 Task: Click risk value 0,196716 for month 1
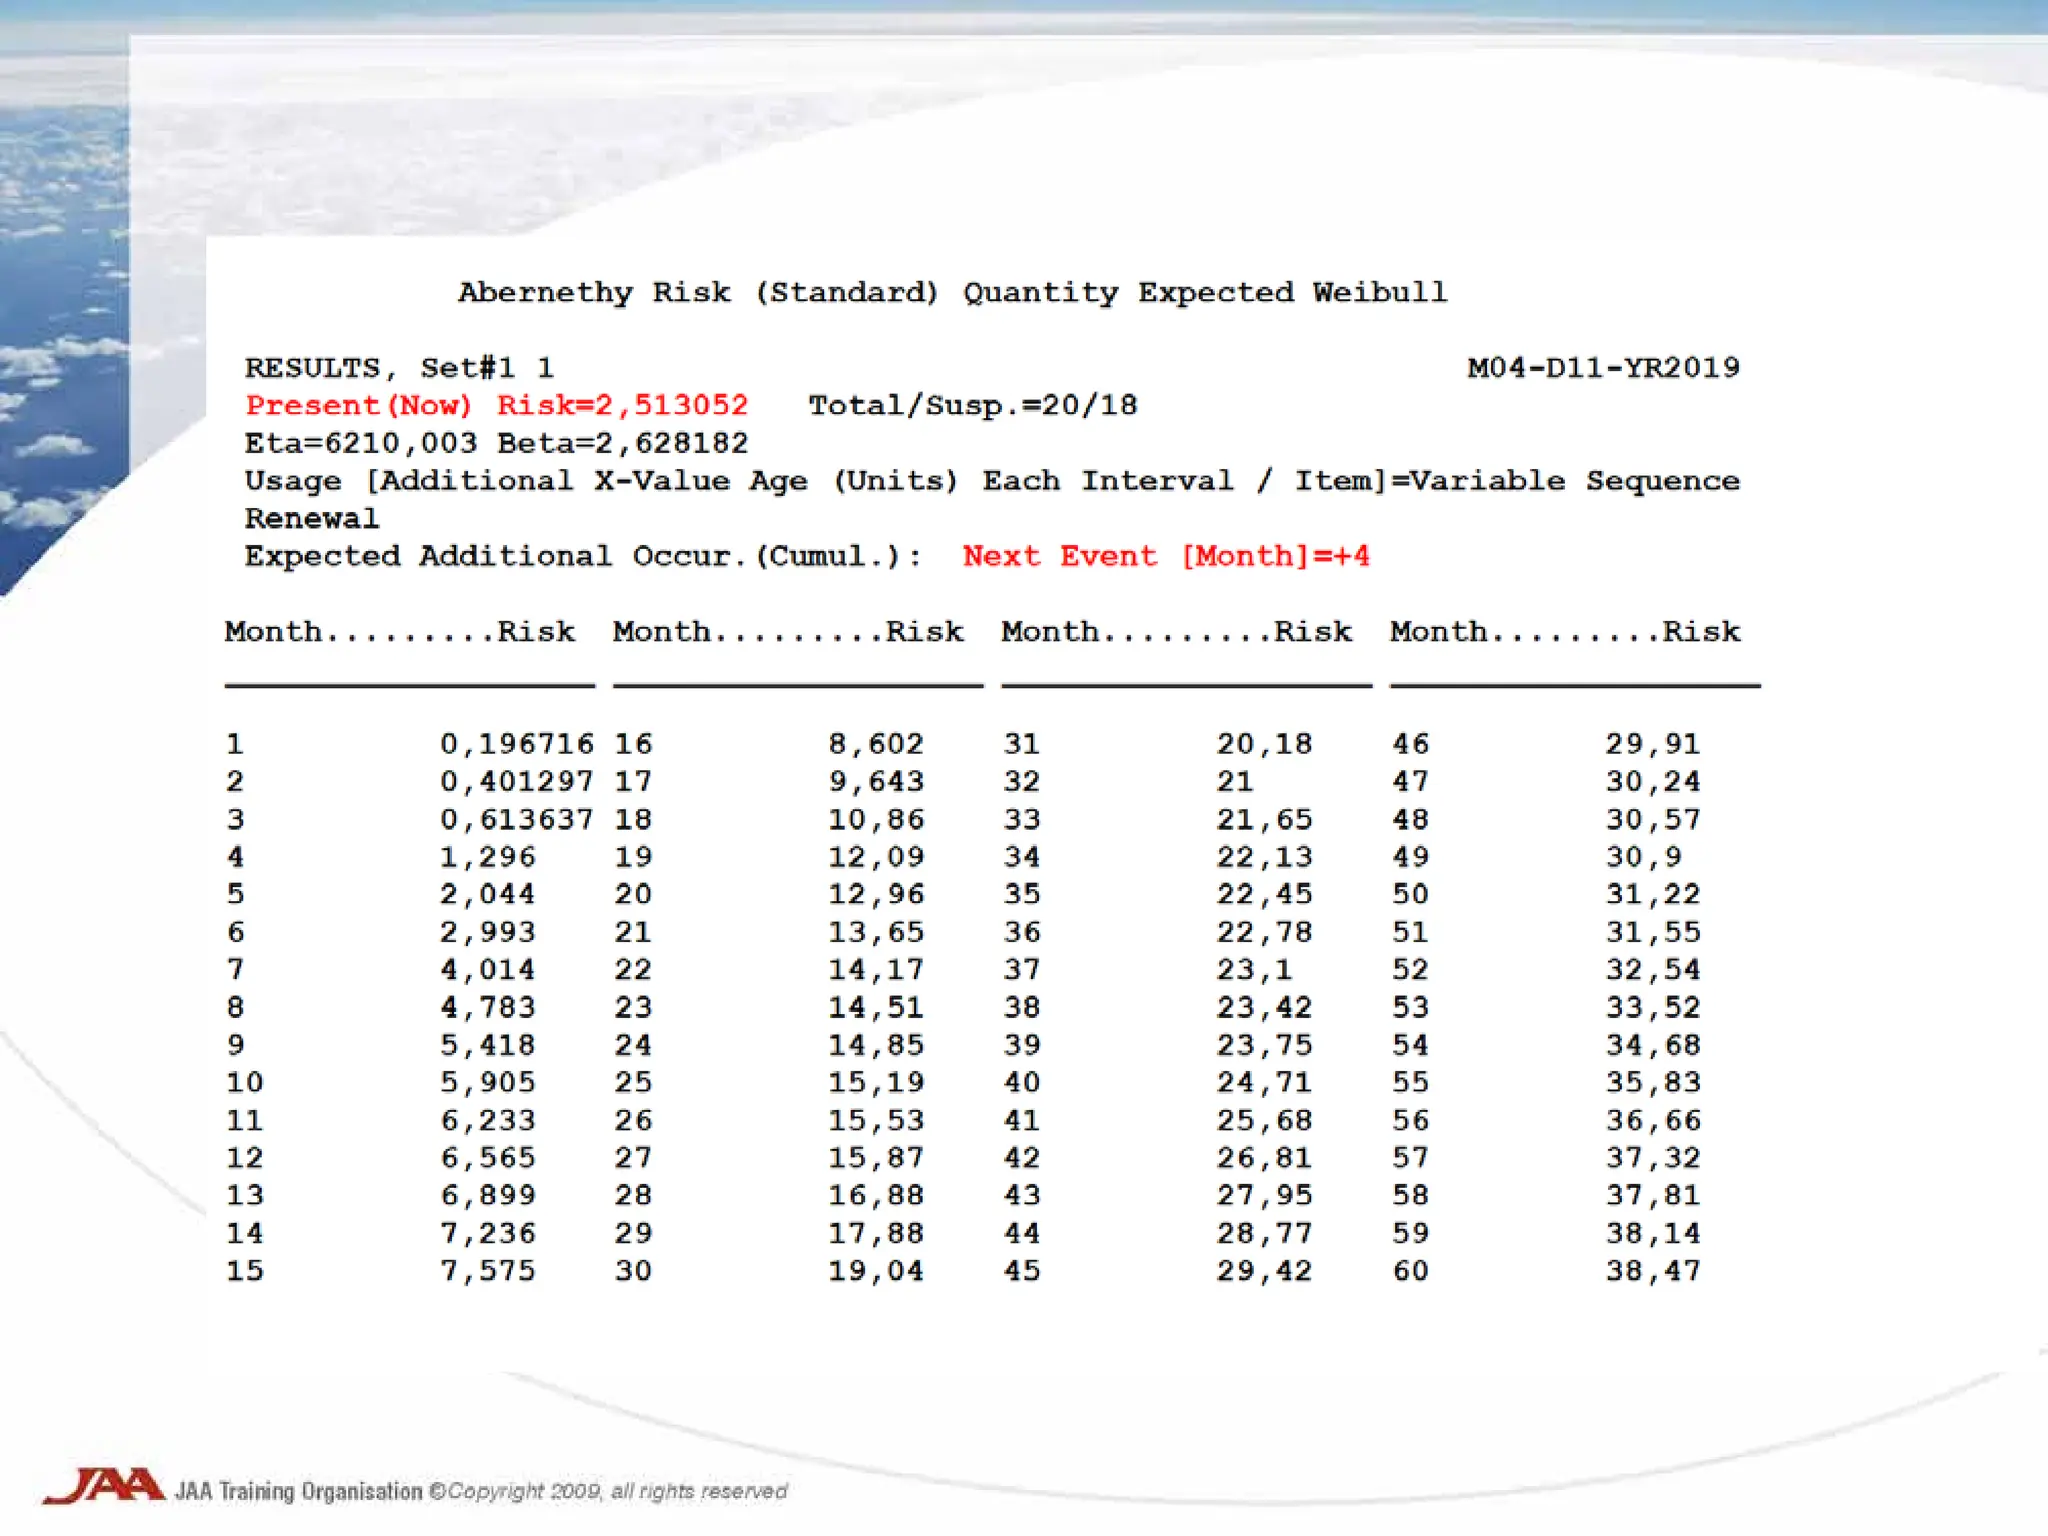point(516,744)
